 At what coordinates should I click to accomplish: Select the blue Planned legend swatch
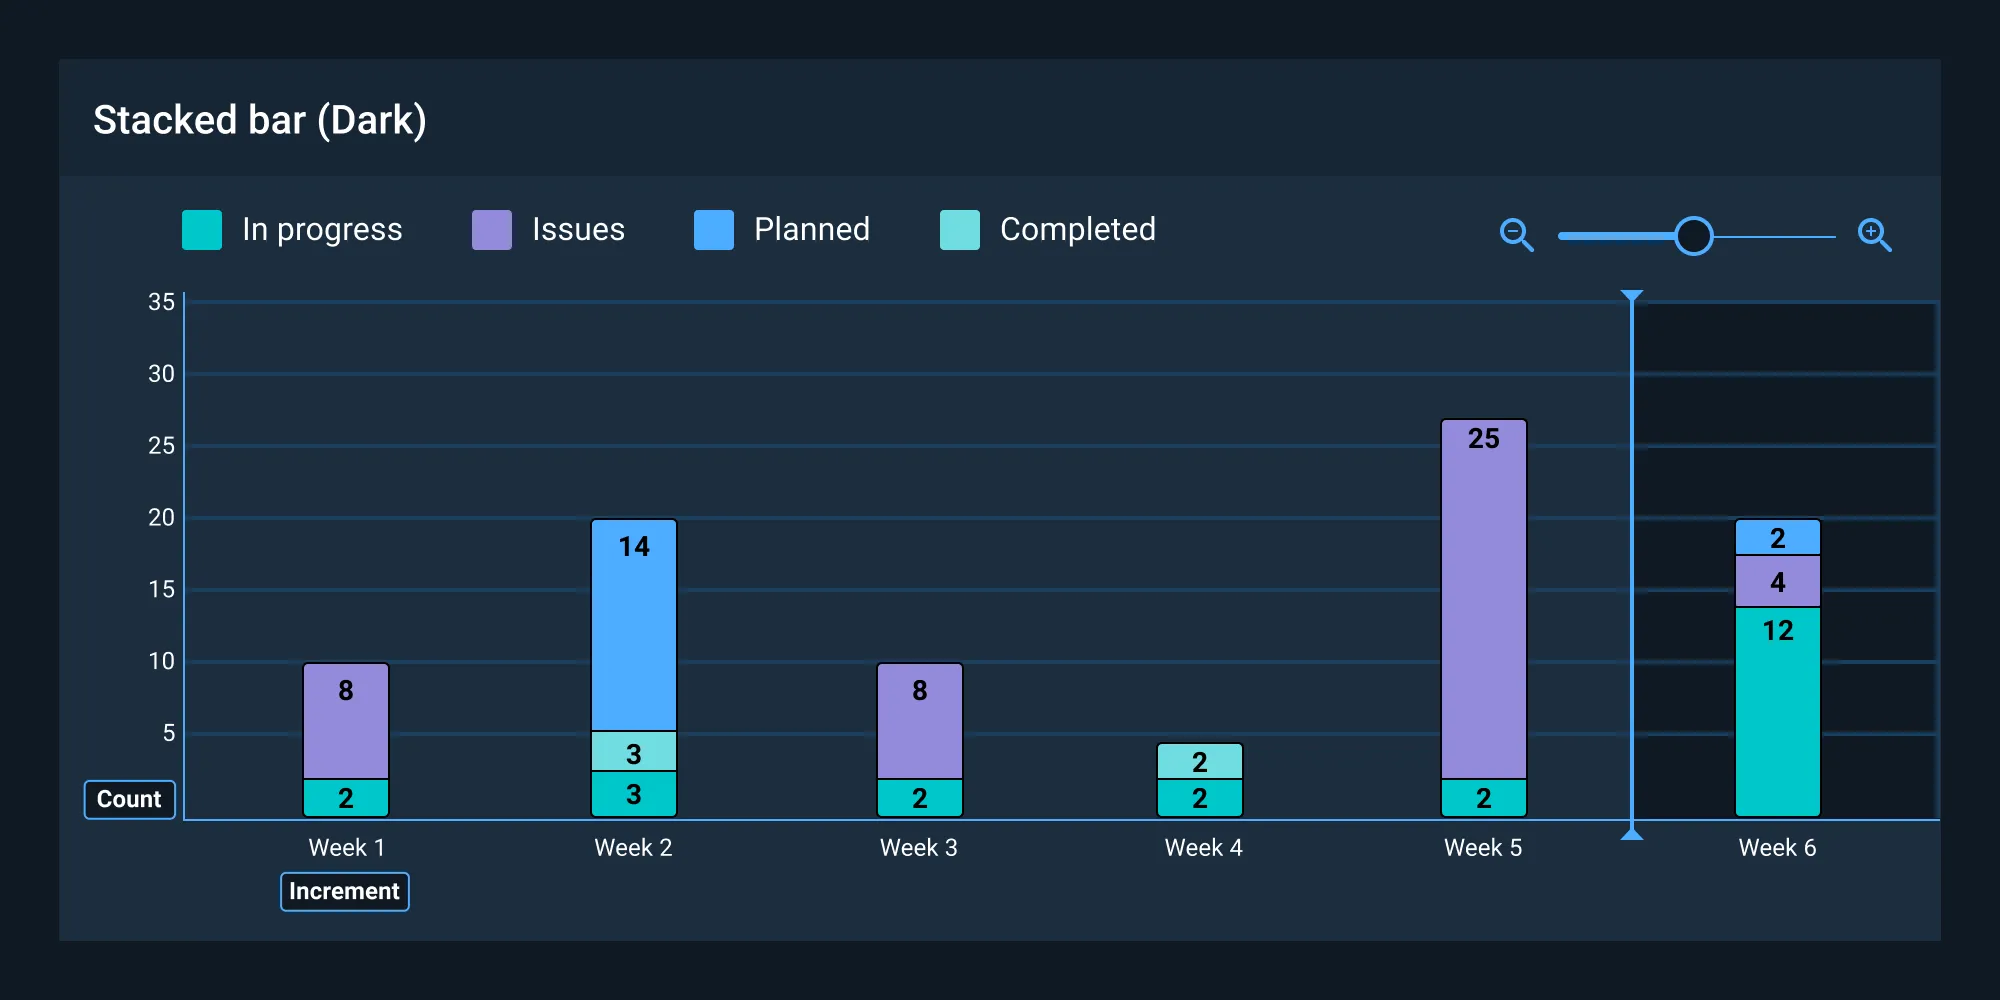coord(712,230)
